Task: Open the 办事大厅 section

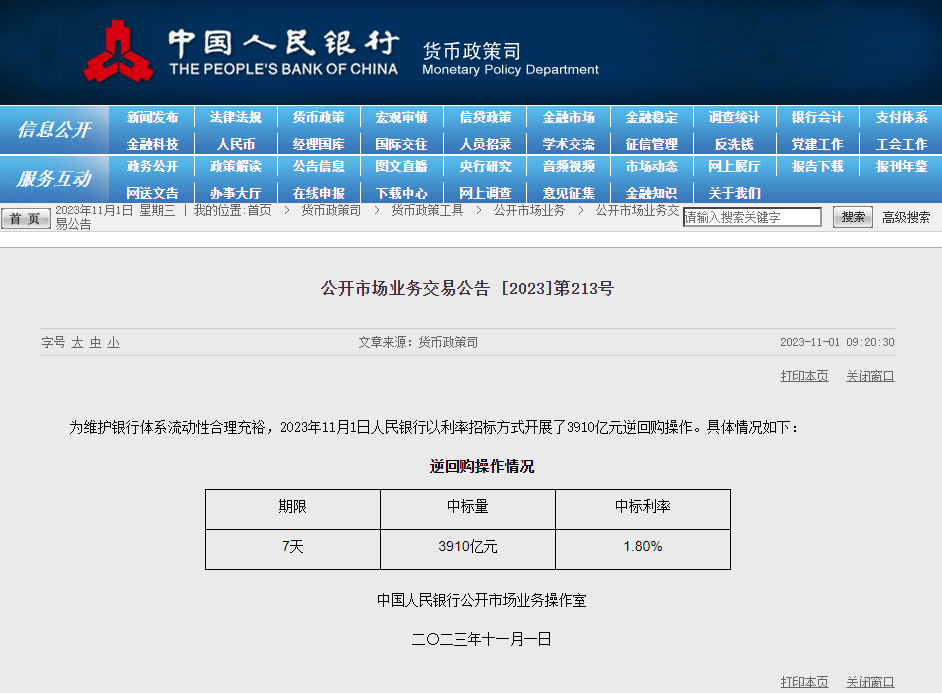Action: [x=236, y=193]
